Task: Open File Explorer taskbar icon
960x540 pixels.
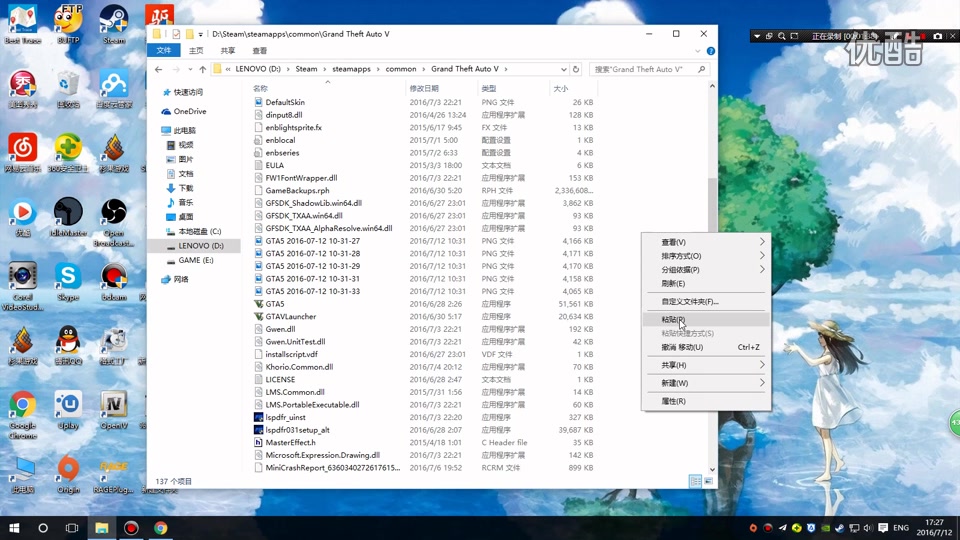Action: coord(102,528)
